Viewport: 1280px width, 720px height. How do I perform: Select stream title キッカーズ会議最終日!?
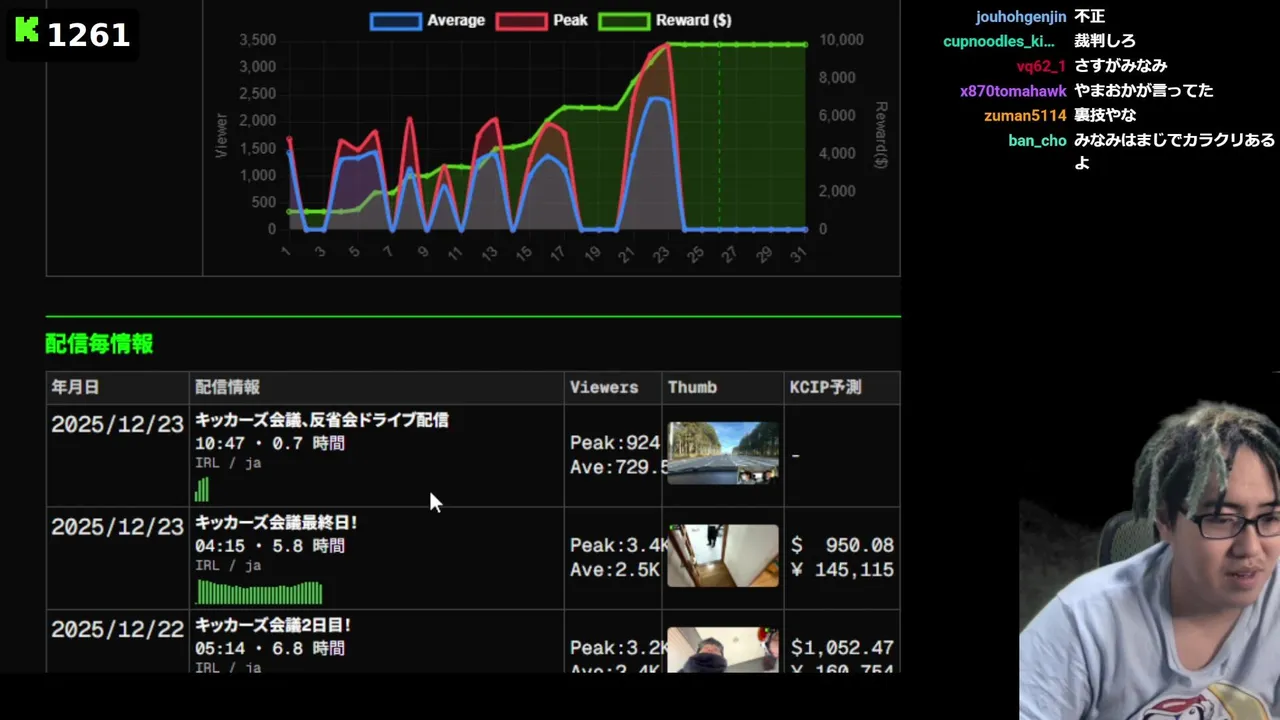click(276, 522)
